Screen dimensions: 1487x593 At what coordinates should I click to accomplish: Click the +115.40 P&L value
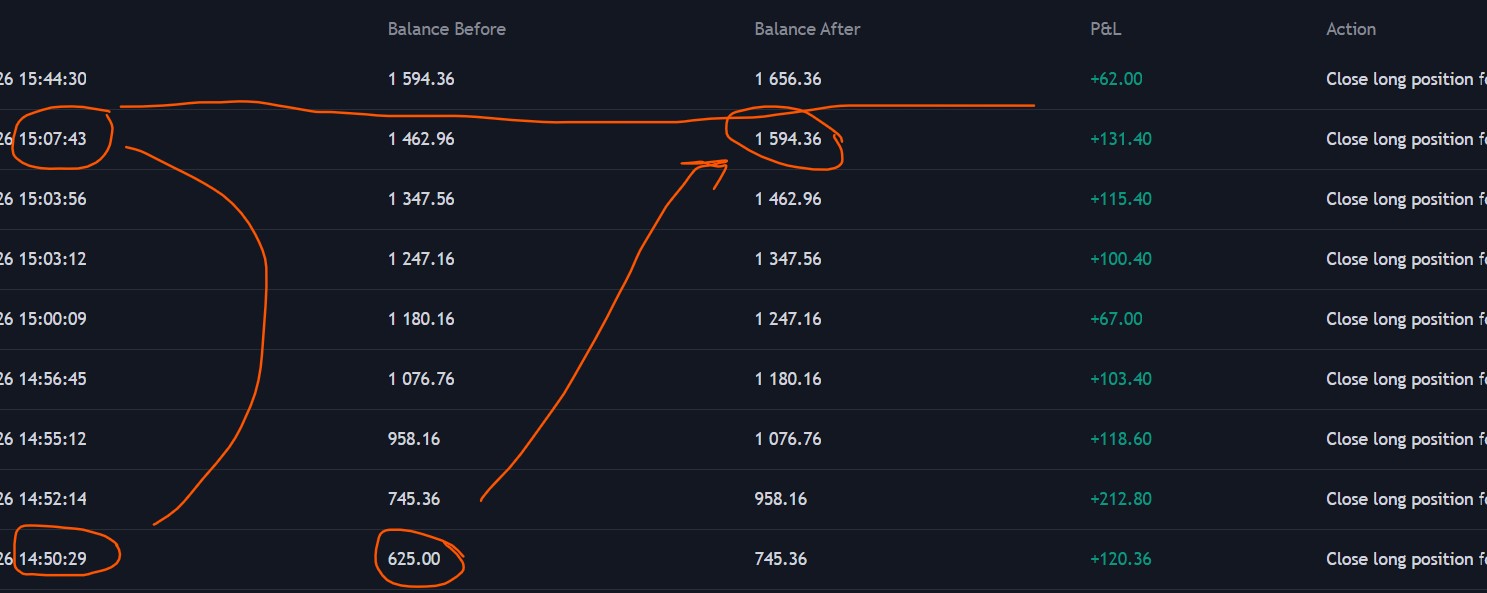tap(1120, 199)
